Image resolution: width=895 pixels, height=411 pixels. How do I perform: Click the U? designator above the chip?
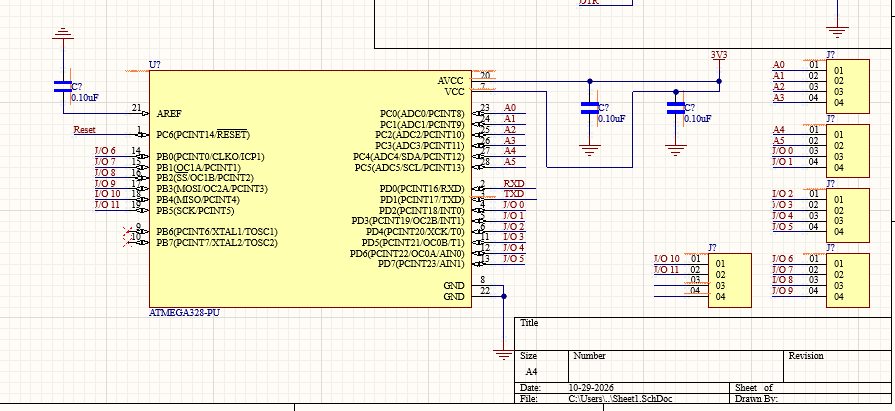[155, 65]
